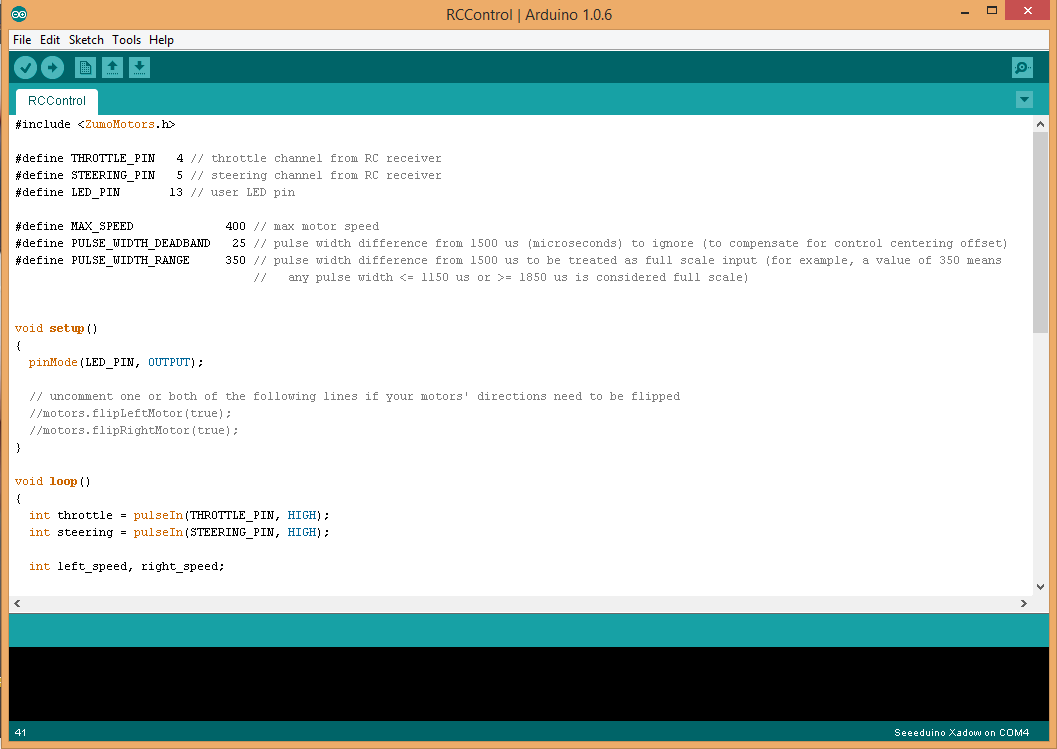Minimize the Arduino window
Image resolution: width=1057 pixels, height=749 pixels.
[965, 11]
